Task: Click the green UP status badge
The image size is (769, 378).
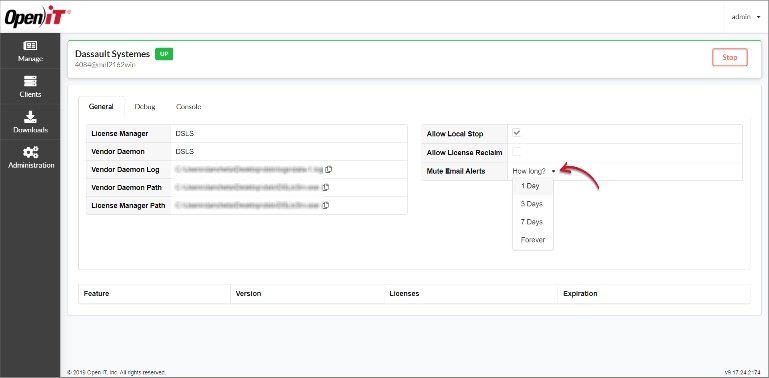Action: click(164, 54)
